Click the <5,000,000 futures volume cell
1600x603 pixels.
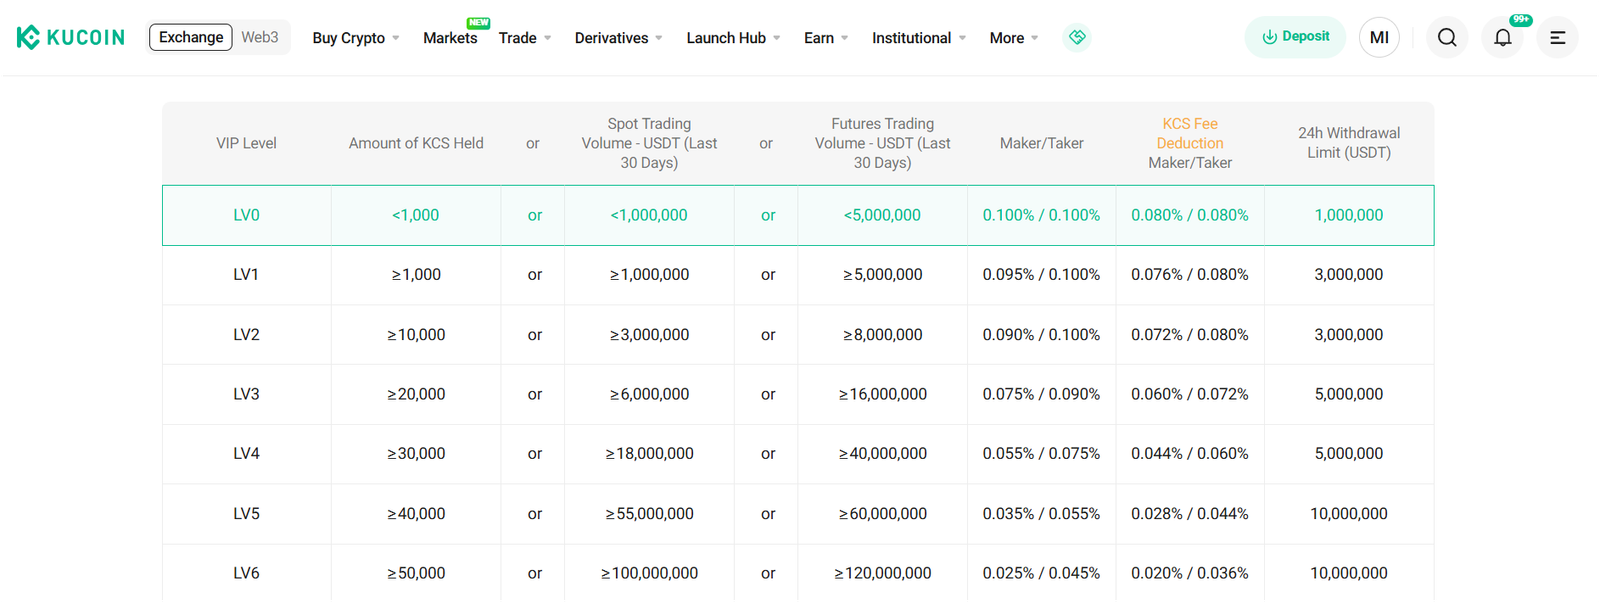coord(882,215)
